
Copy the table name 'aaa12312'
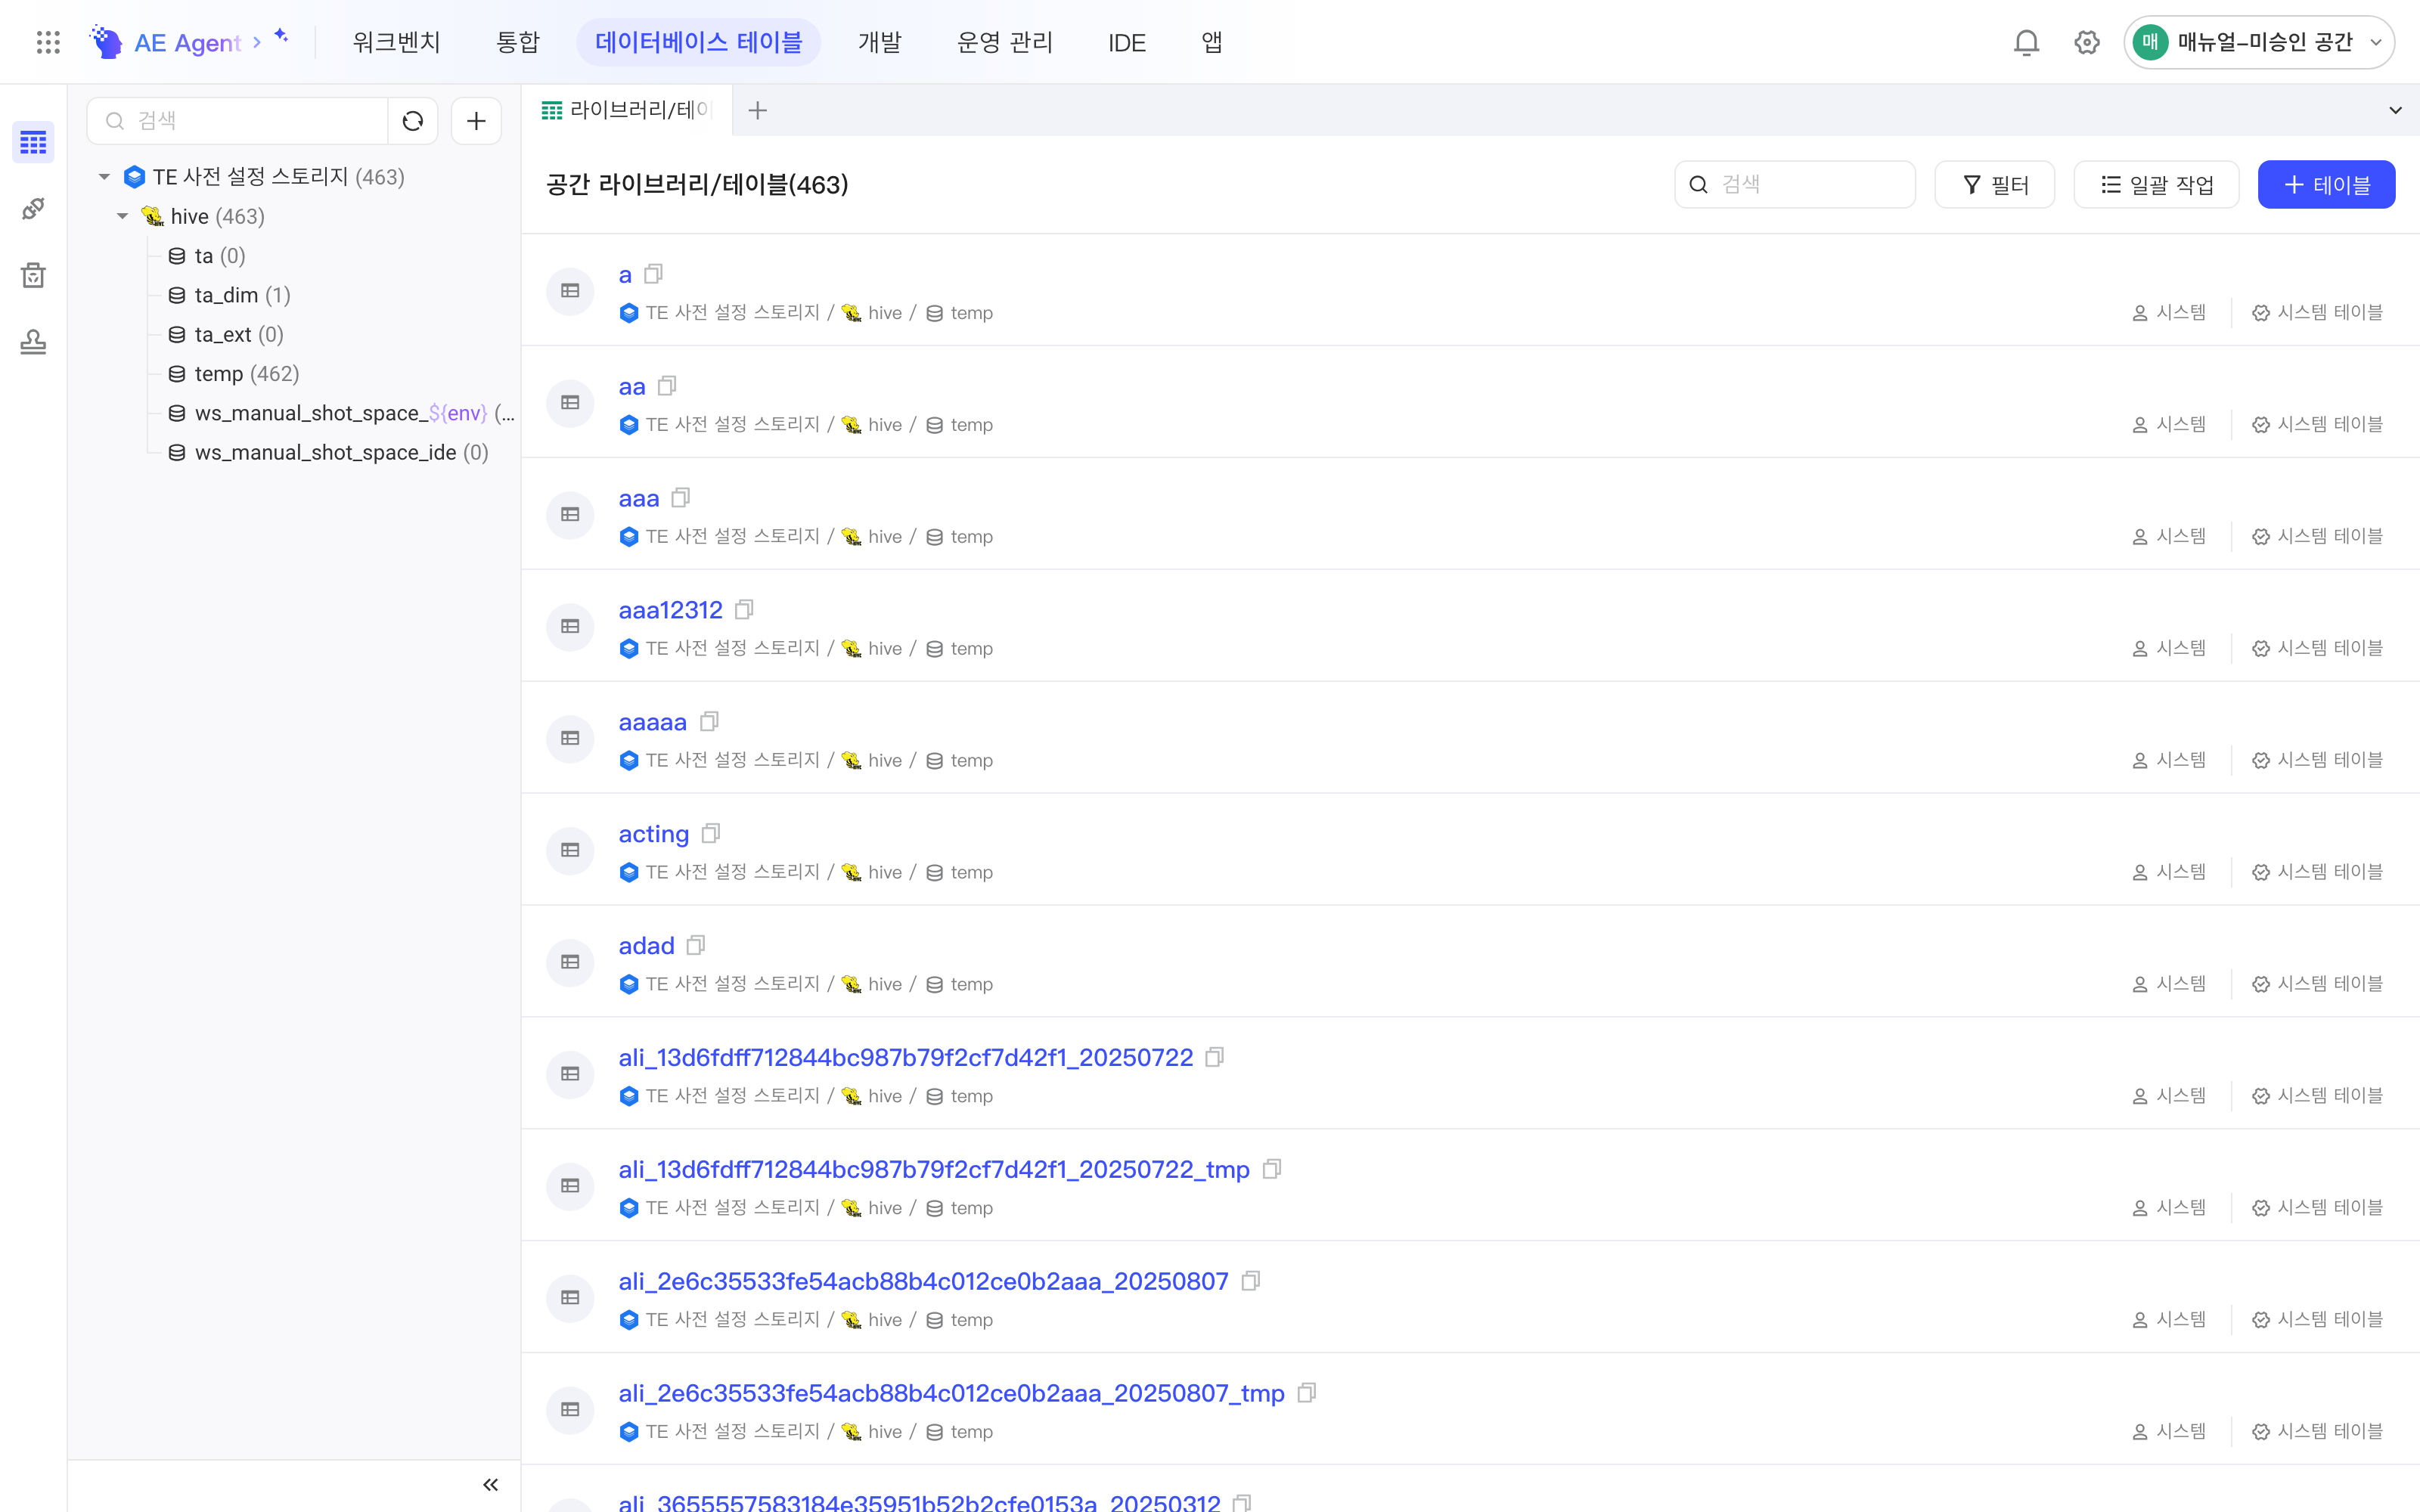point(744,609)
